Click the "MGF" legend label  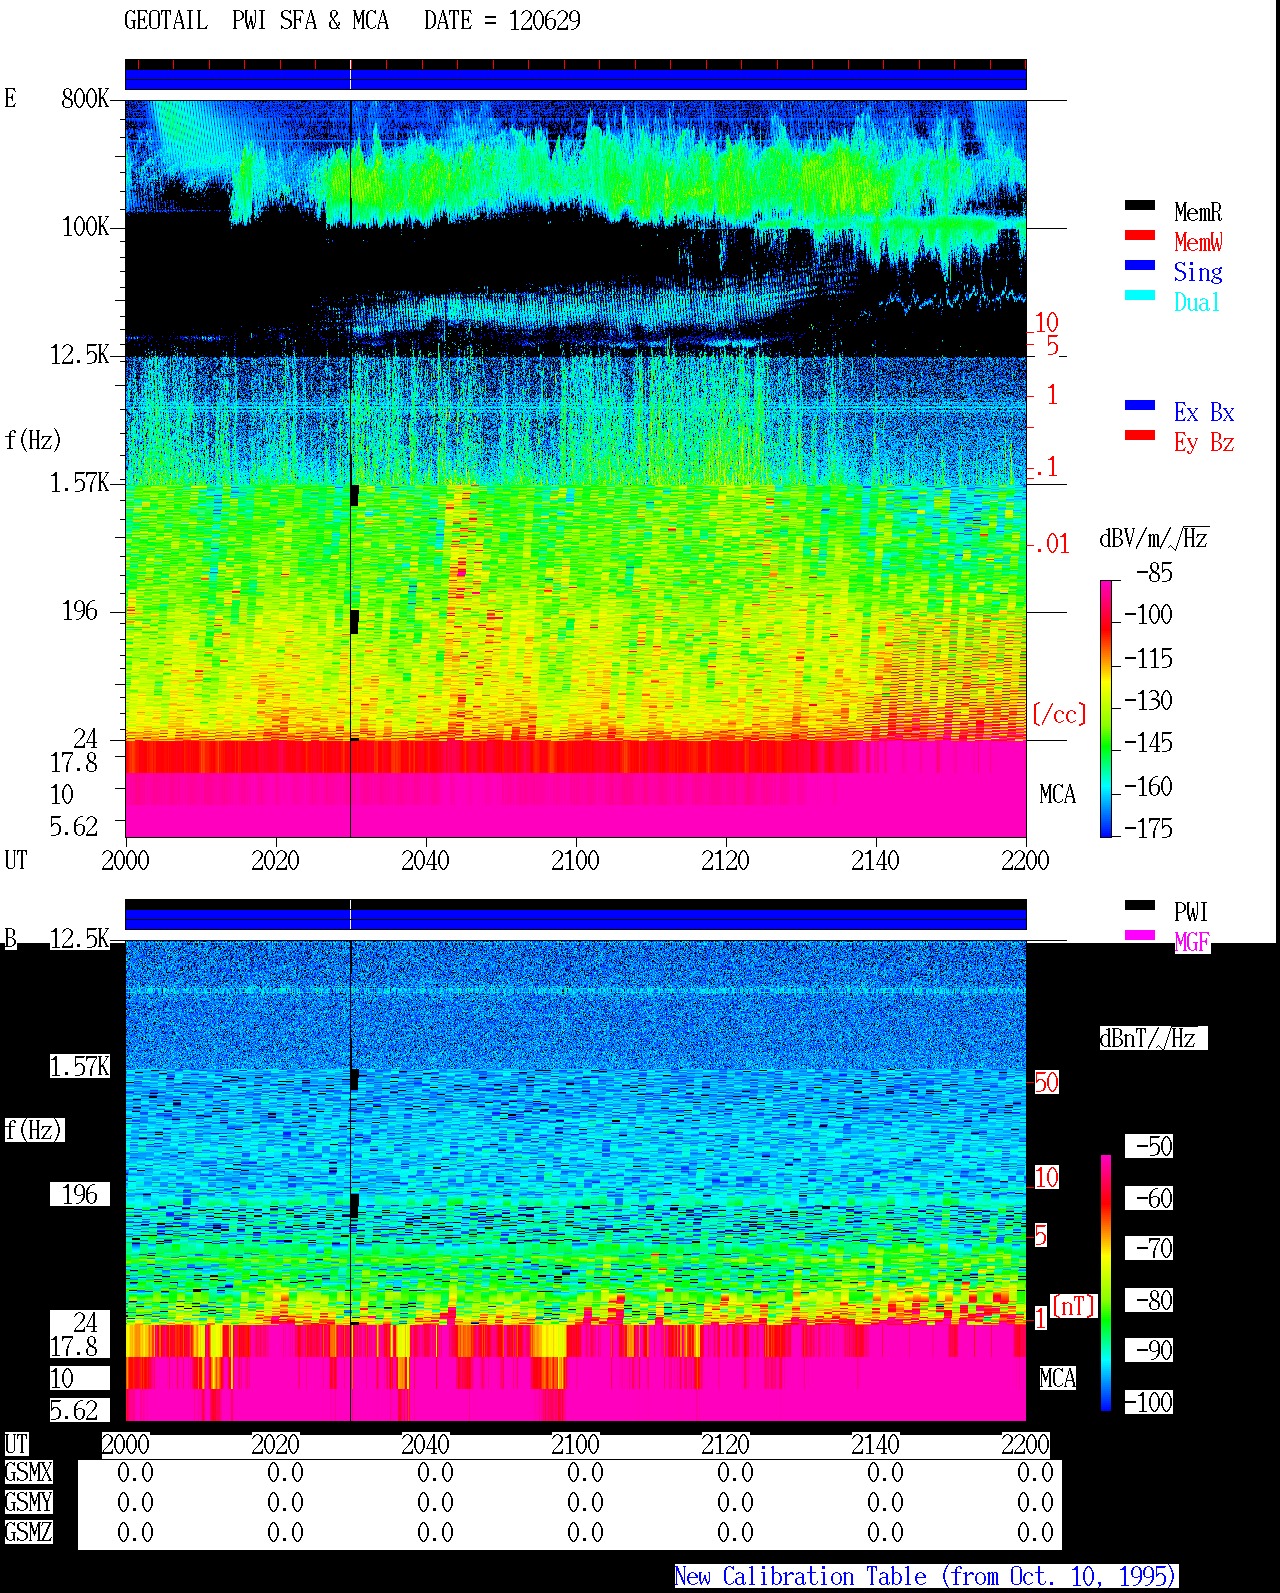click(x=1192, y=942)
